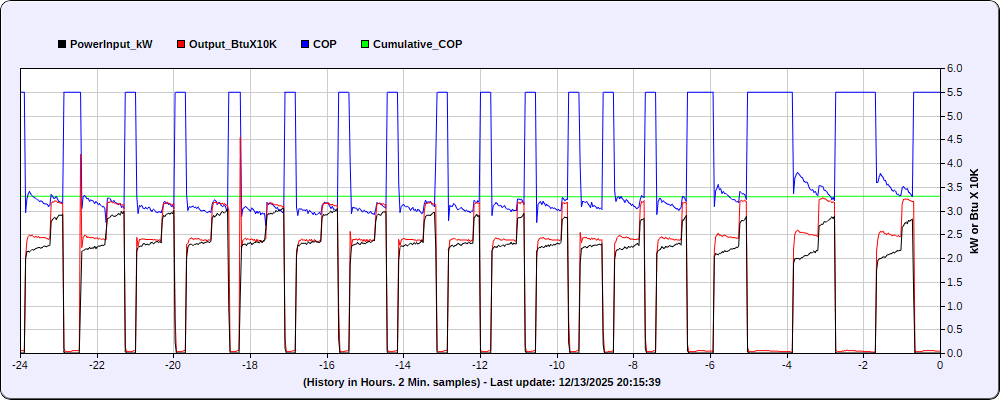Click the black PowerInput_kW legend swatch
The height and width of the screenshot is (400, 1000).
64,44
